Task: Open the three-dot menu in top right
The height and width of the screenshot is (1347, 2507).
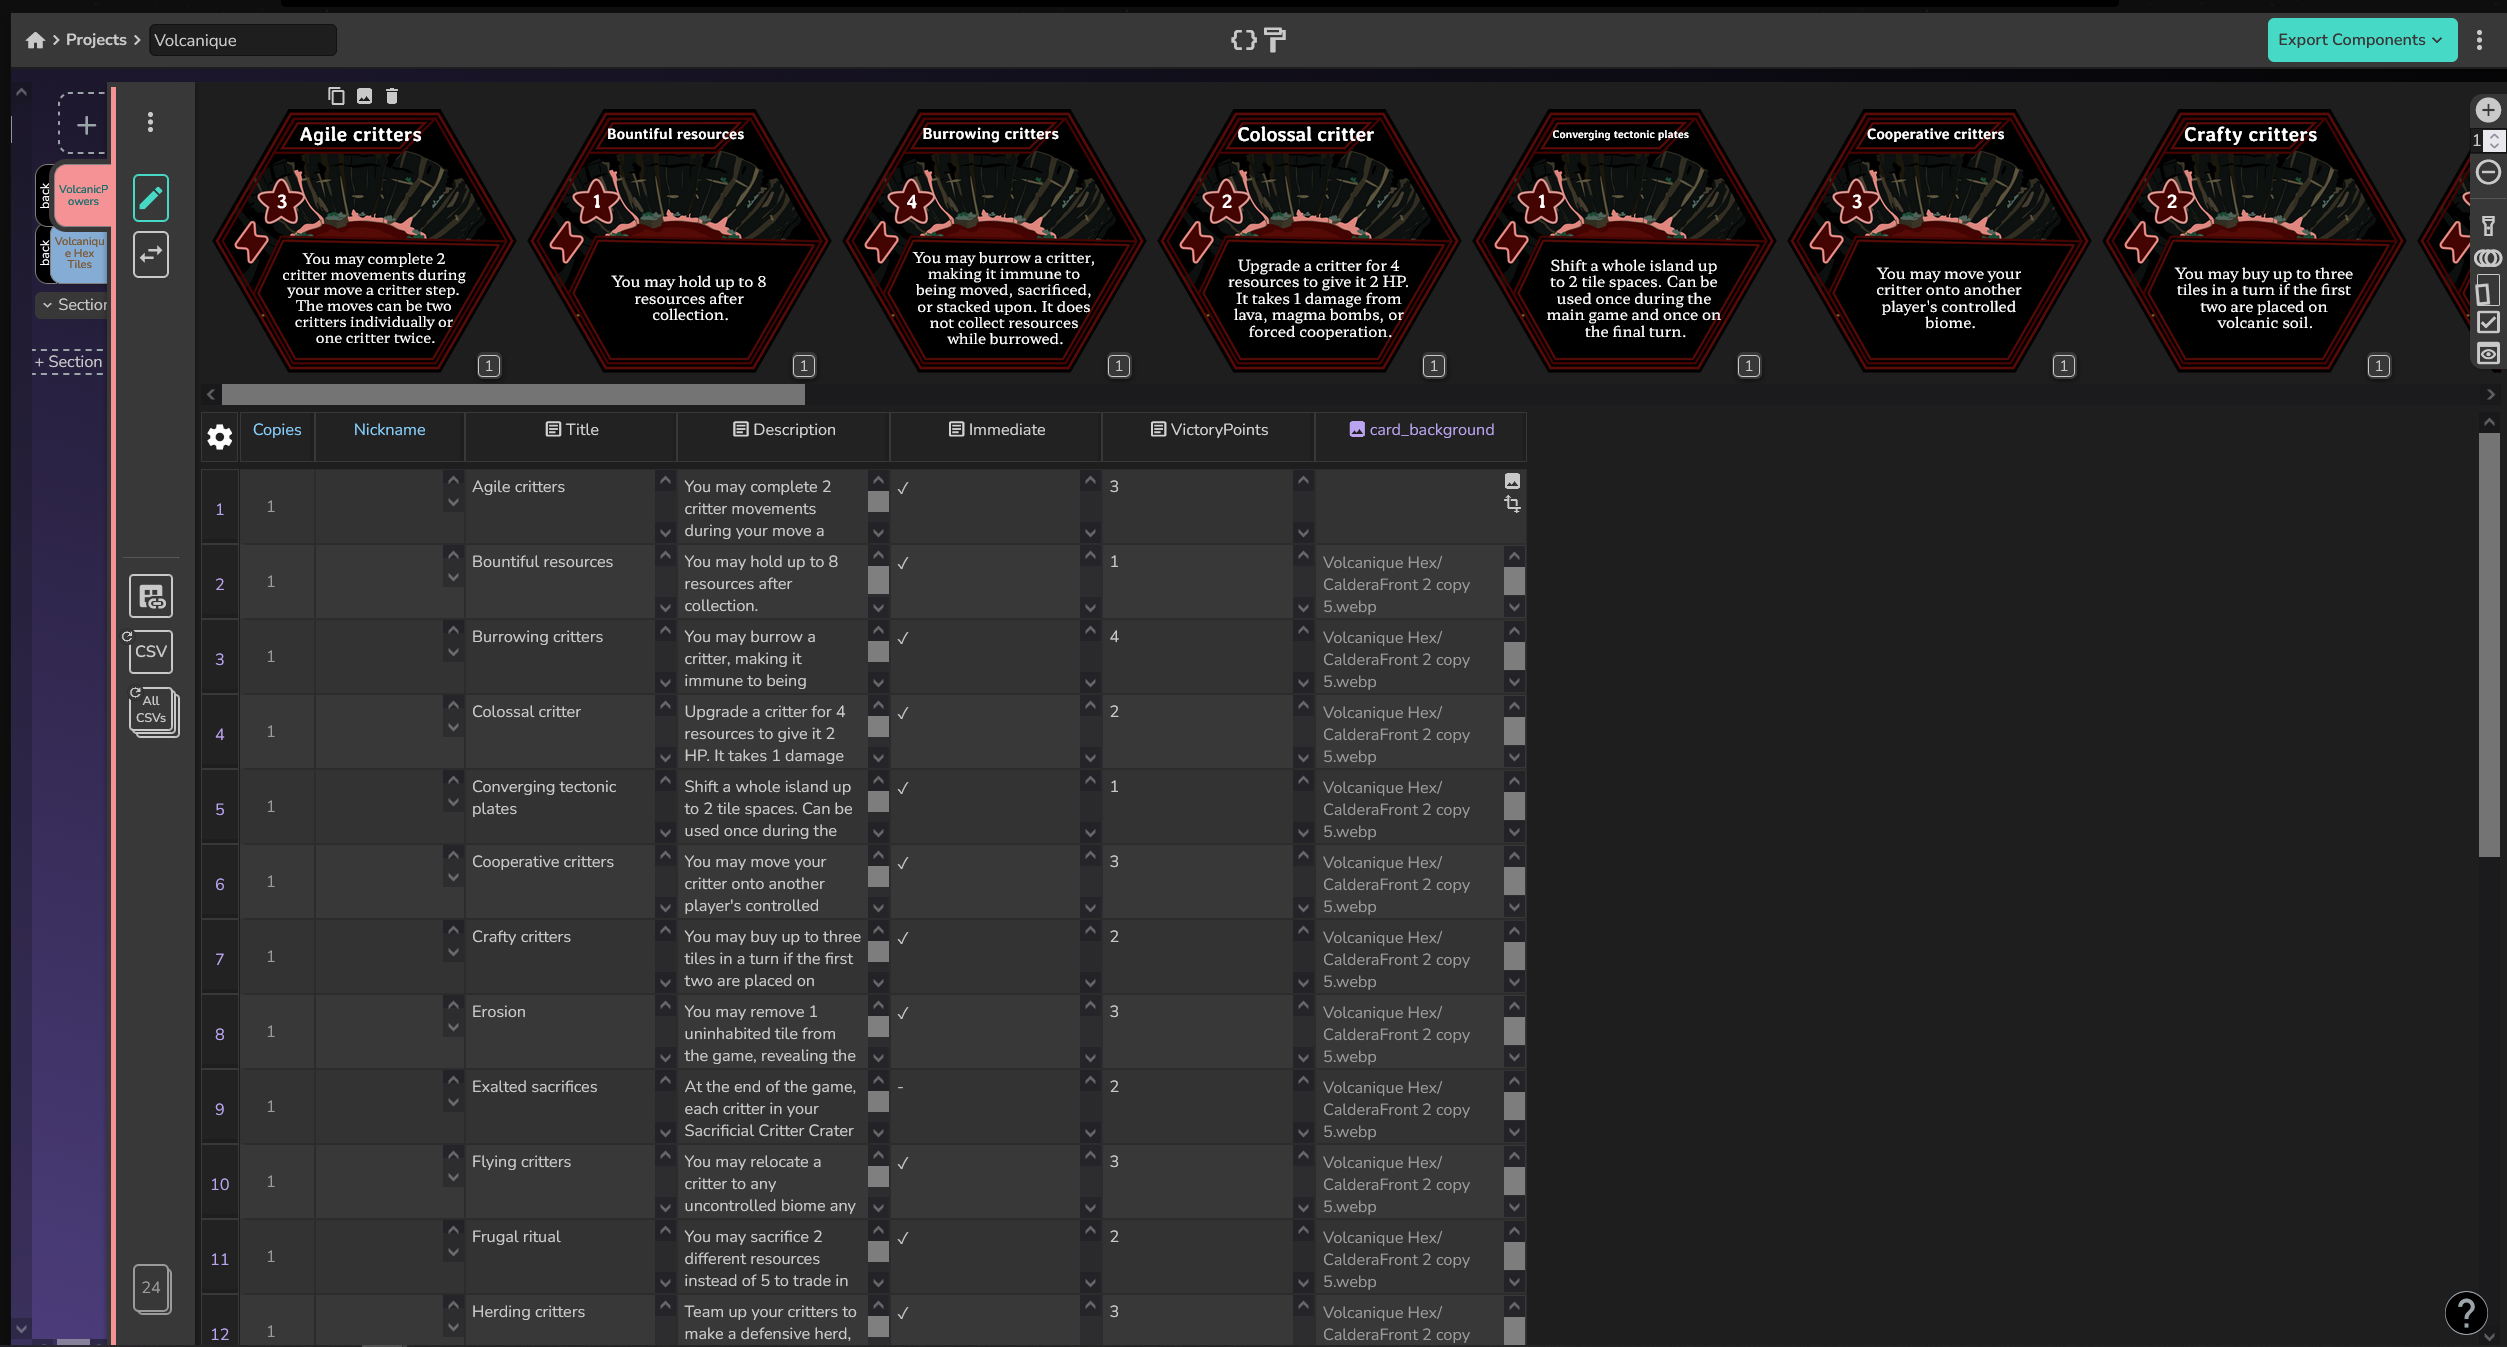Action: click(2479, 40)
